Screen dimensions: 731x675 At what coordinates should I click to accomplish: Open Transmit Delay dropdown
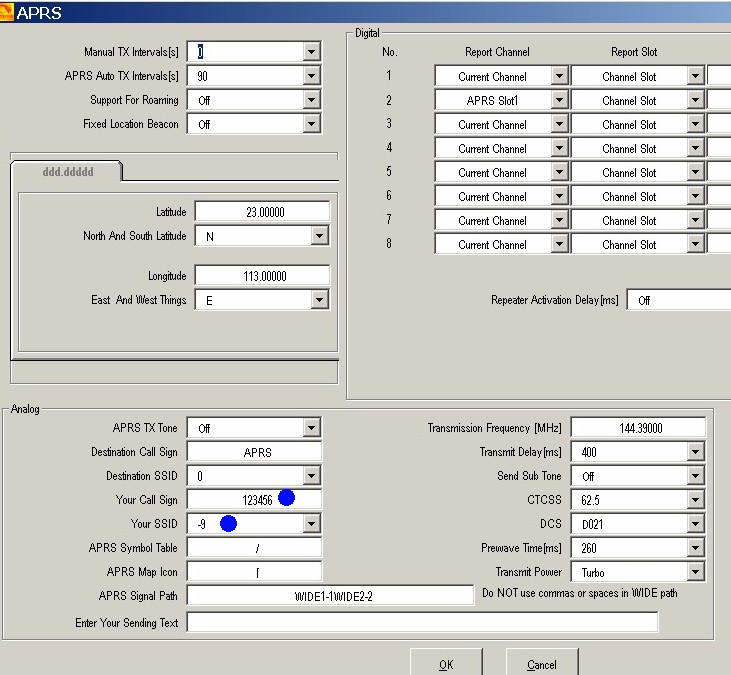[695, 452]
